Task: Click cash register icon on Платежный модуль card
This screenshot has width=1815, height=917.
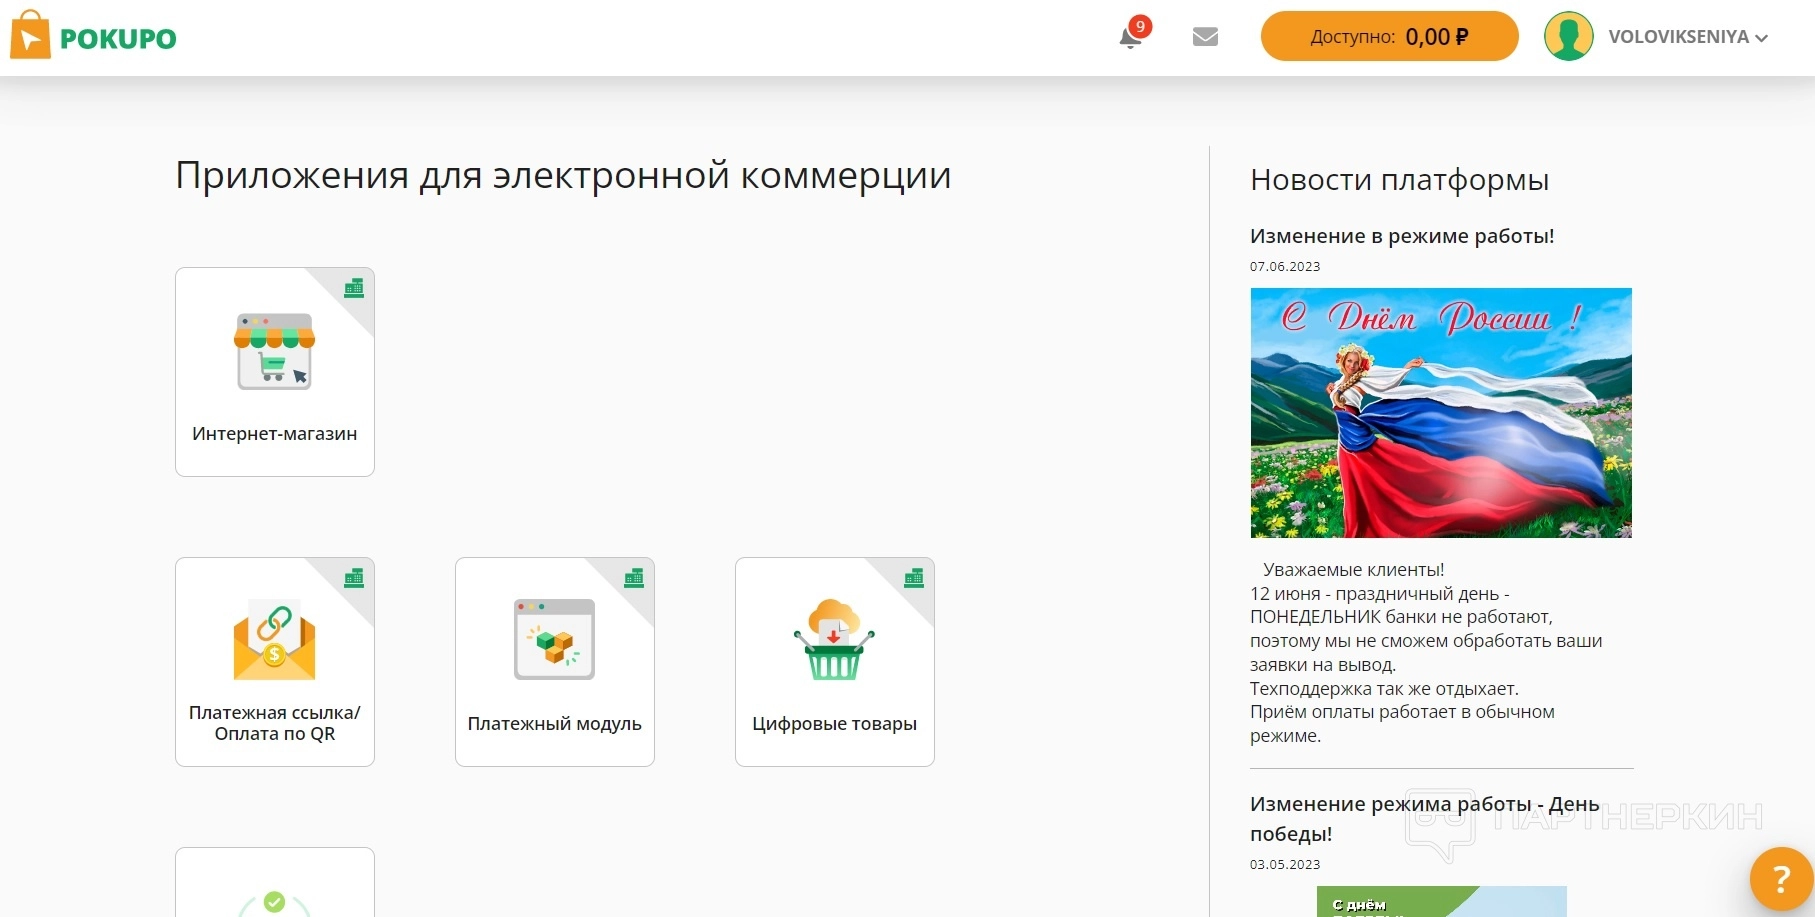Action: pyautogui.click(x=634, y=578)
